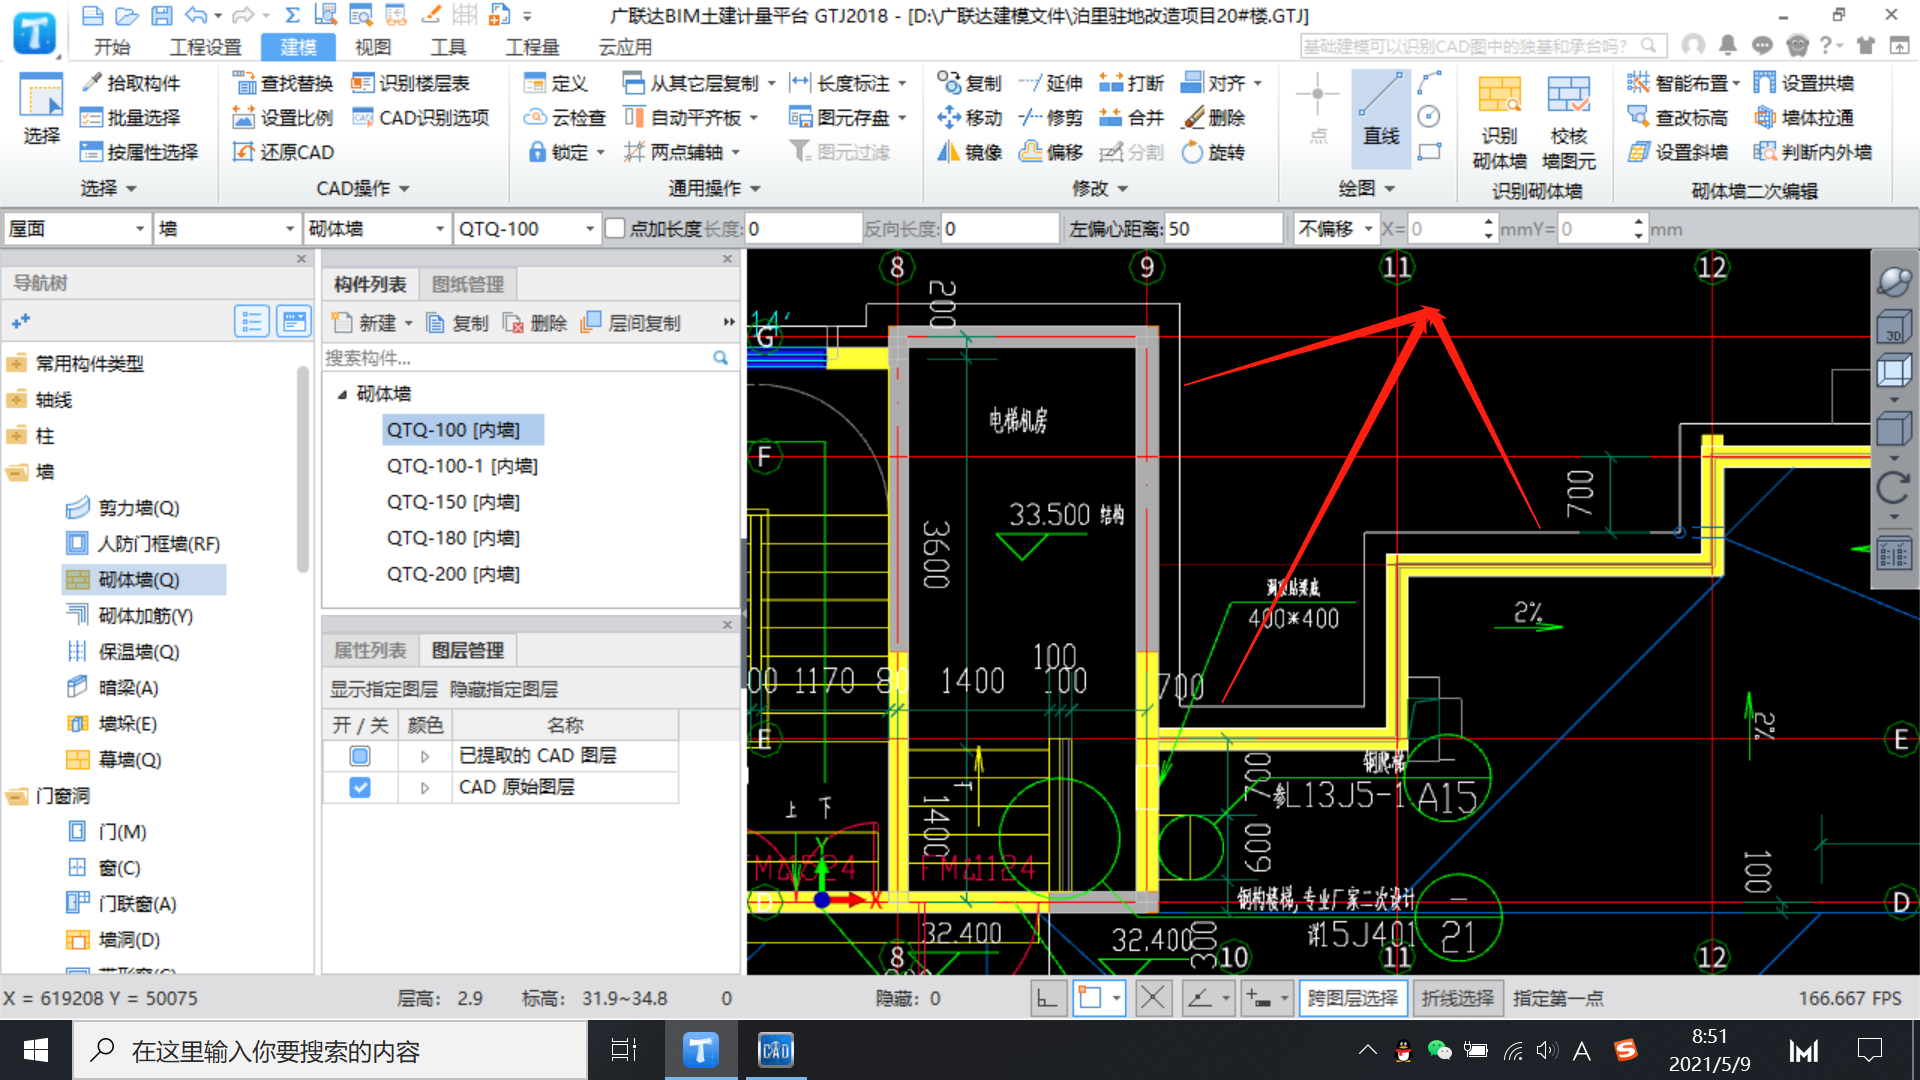Open the 工程设置 ribbon tab
Viewport: 1920px width, 1080px height.
[x=205, y=47]
